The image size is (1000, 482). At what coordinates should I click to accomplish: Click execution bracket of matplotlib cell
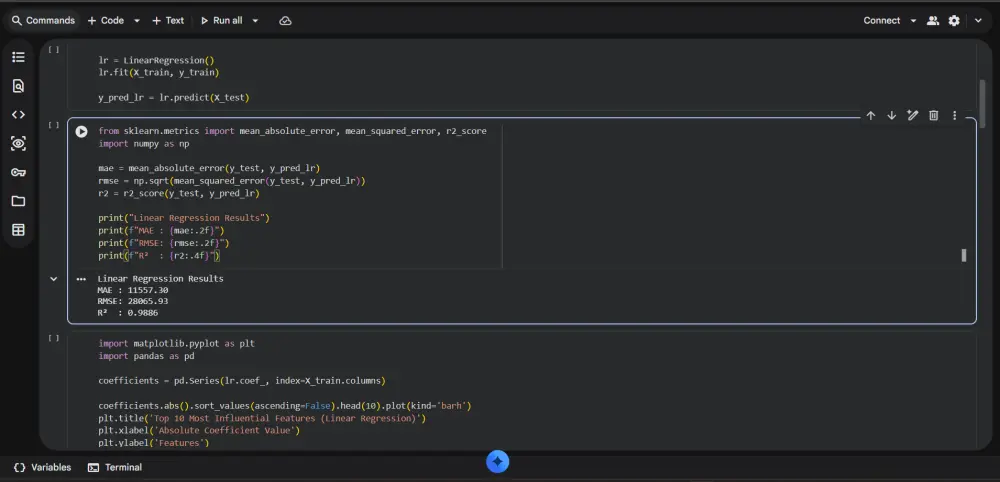tap(54, 338)
